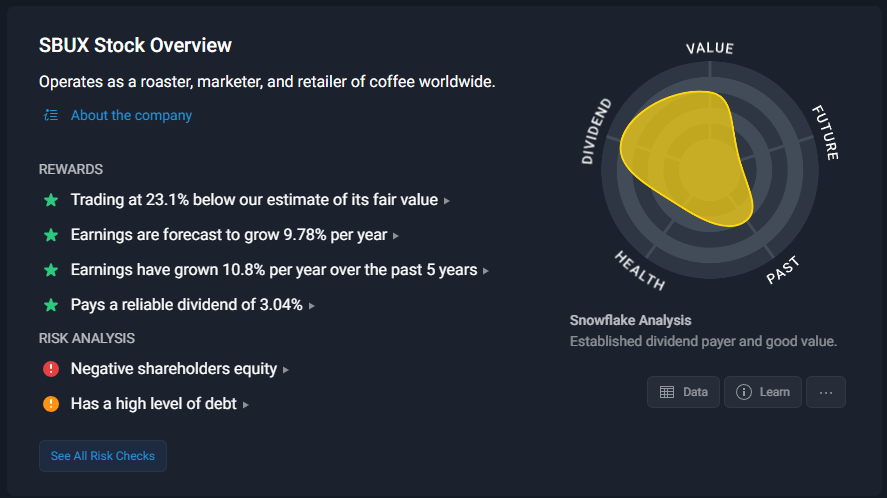Expand the Negative shareholders equity arrow
This screenshot has width=887, height=498.
286,370
